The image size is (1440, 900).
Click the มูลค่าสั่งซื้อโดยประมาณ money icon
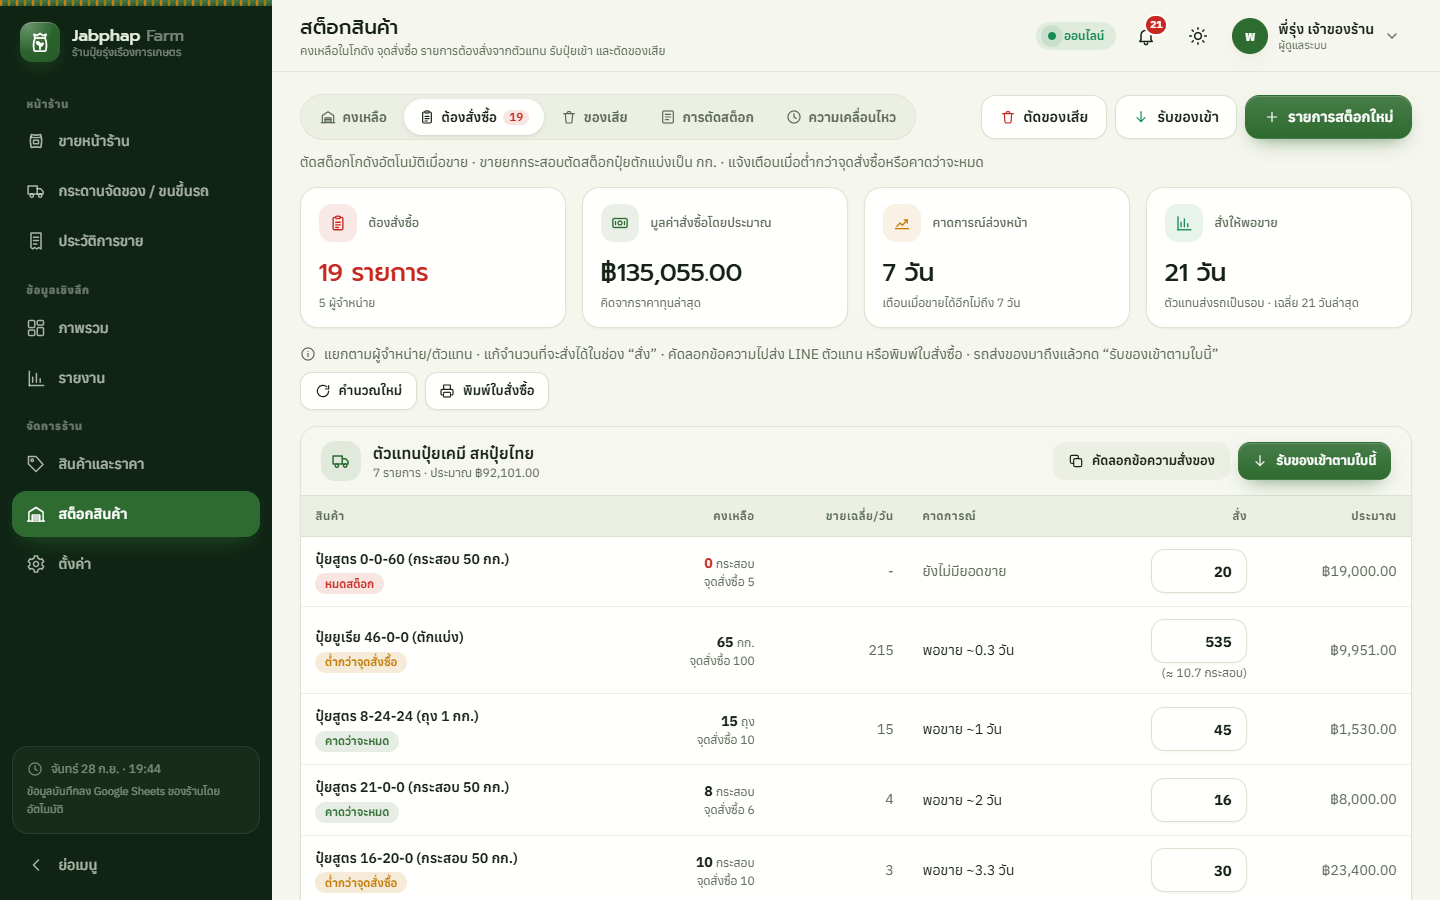(620, 223)
